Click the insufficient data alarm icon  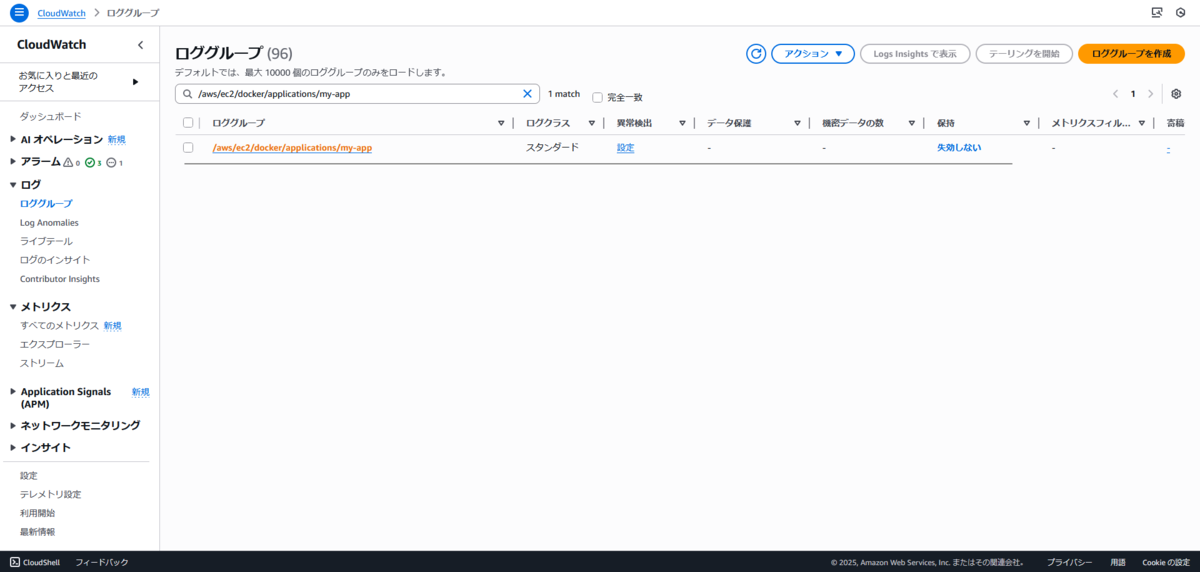tap(111, 162)
